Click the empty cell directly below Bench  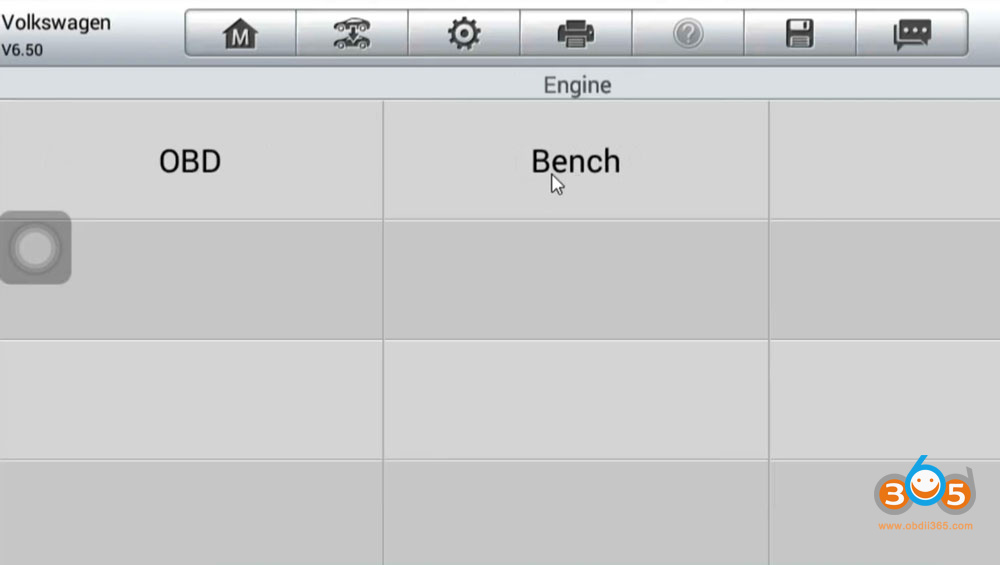coord(575,280)
